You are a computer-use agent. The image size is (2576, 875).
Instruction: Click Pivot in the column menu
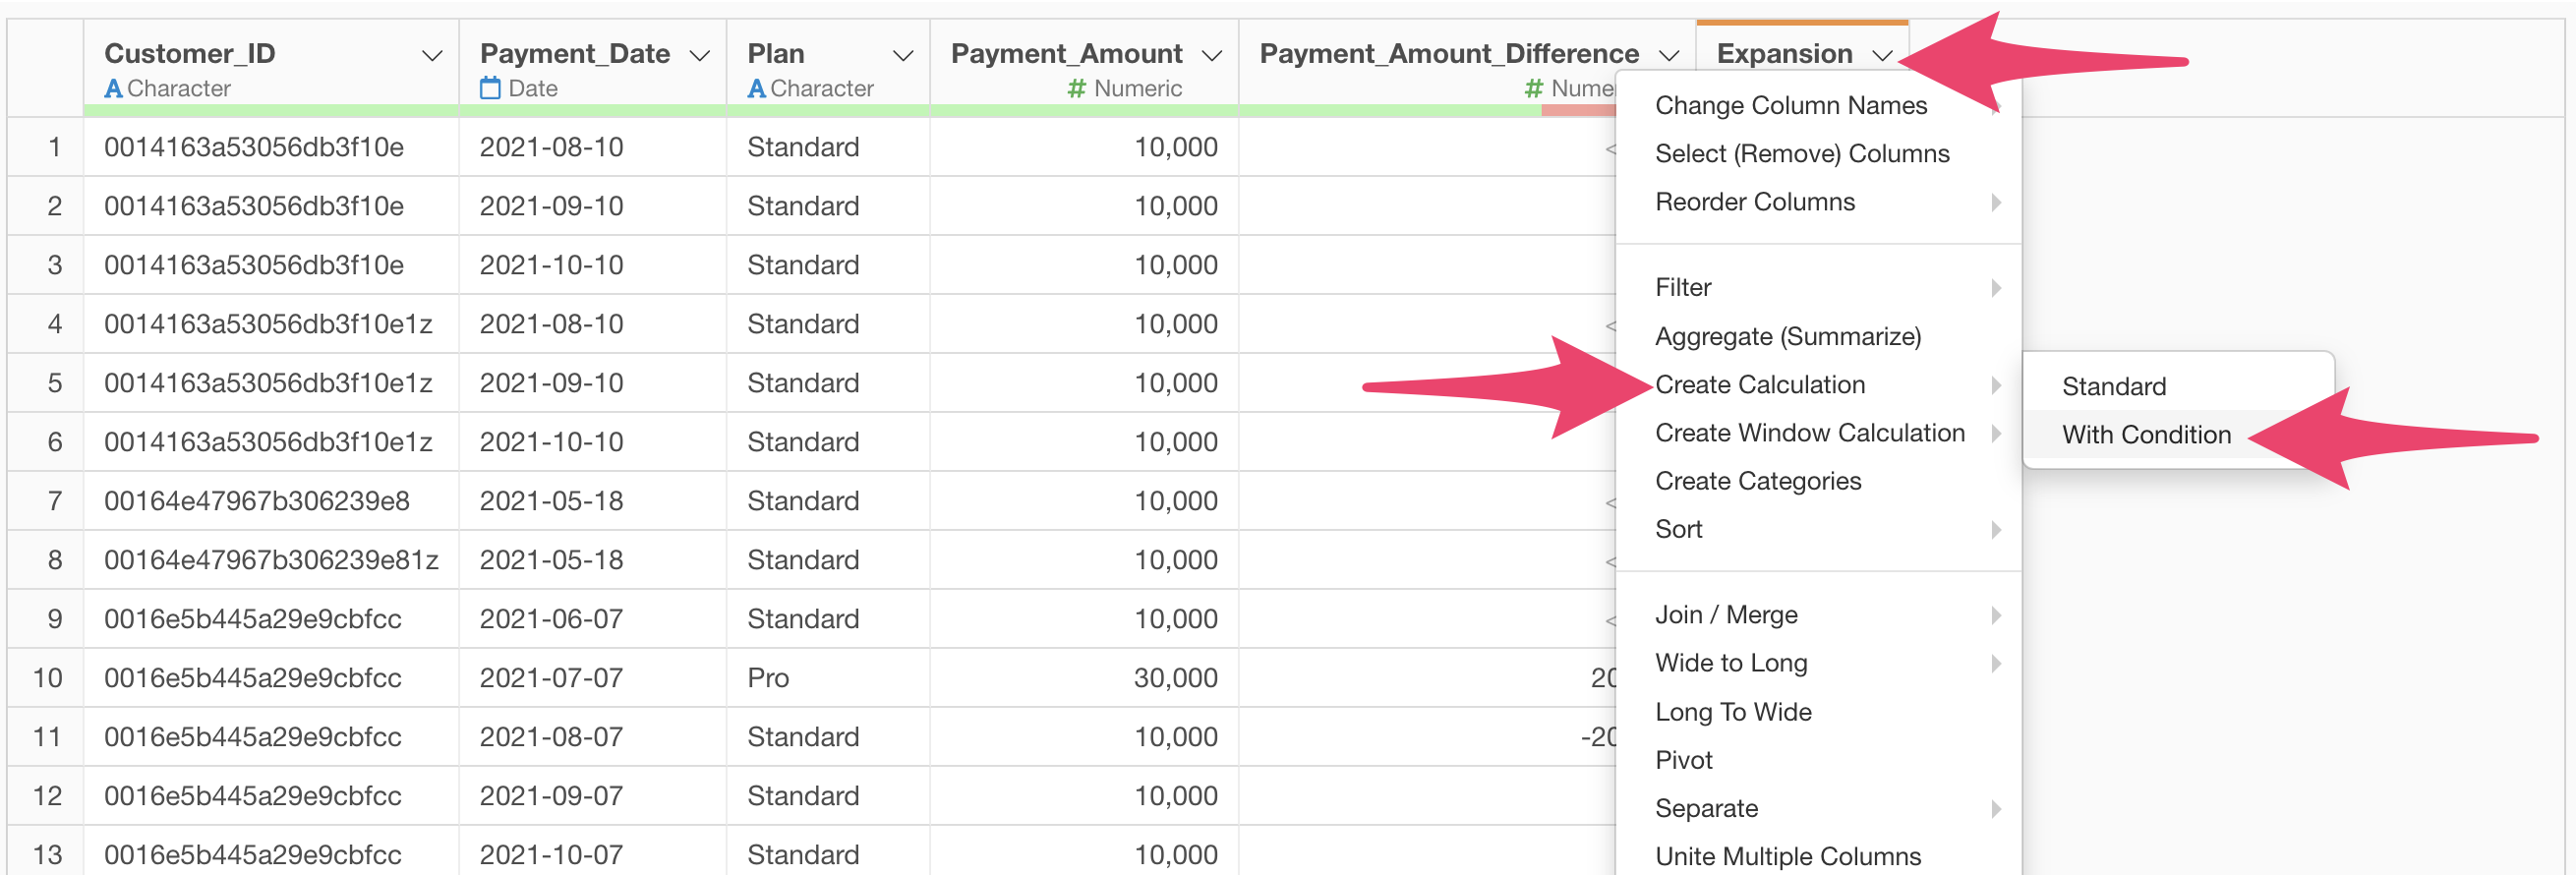pos(1684,760)
